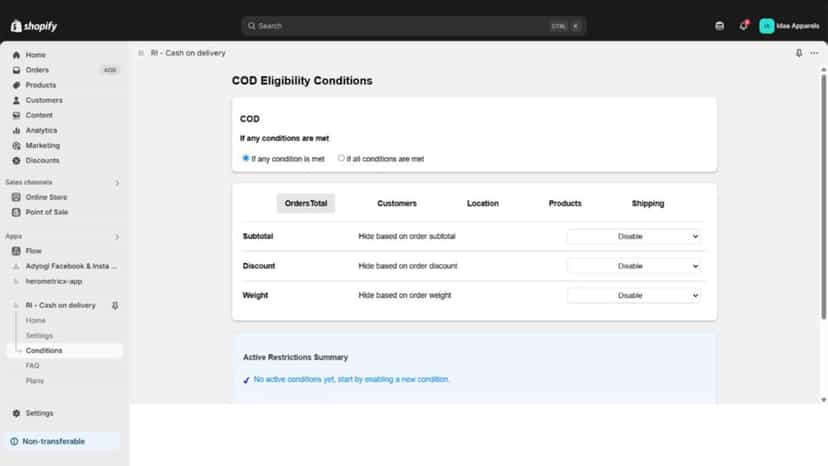Open the Subtotal Disable dropdown
The image size is (828, 466).
click(634, 237)
